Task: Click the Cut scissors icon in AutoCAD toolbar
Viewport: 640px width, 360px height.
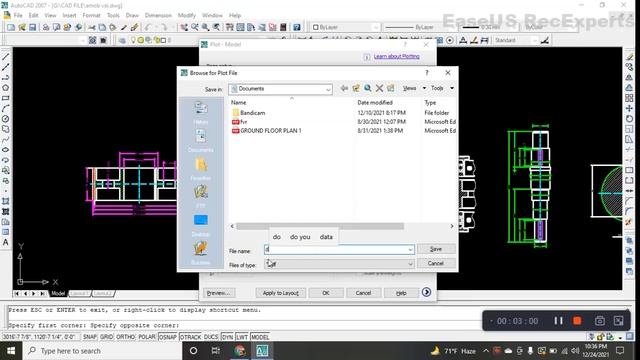Action: [x=92, y=27]
